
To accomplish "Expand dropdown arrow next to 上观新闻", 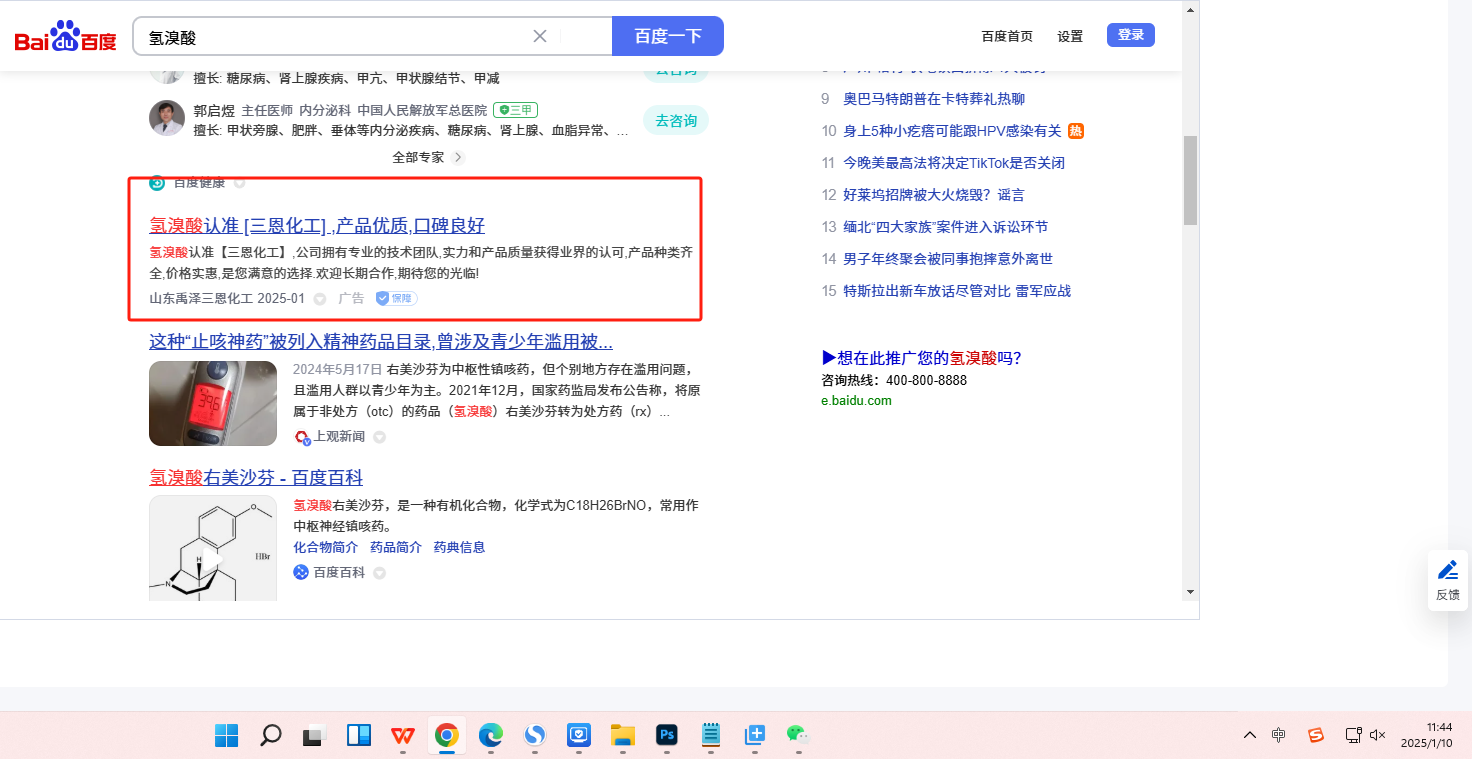I will pos(380,437).
